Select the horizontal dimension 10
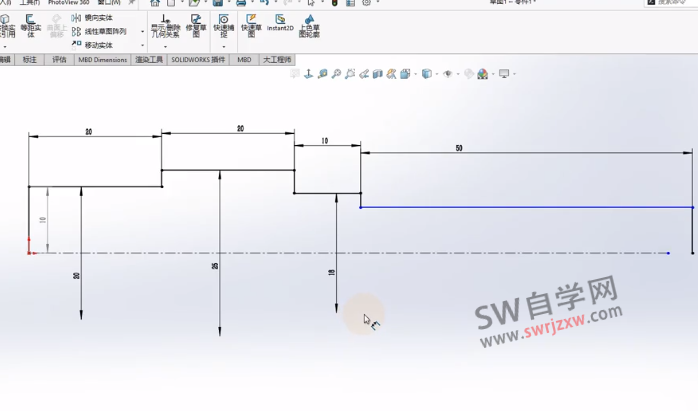The height and width of the screenshot is (411, 698). click(x=325, y=141)
